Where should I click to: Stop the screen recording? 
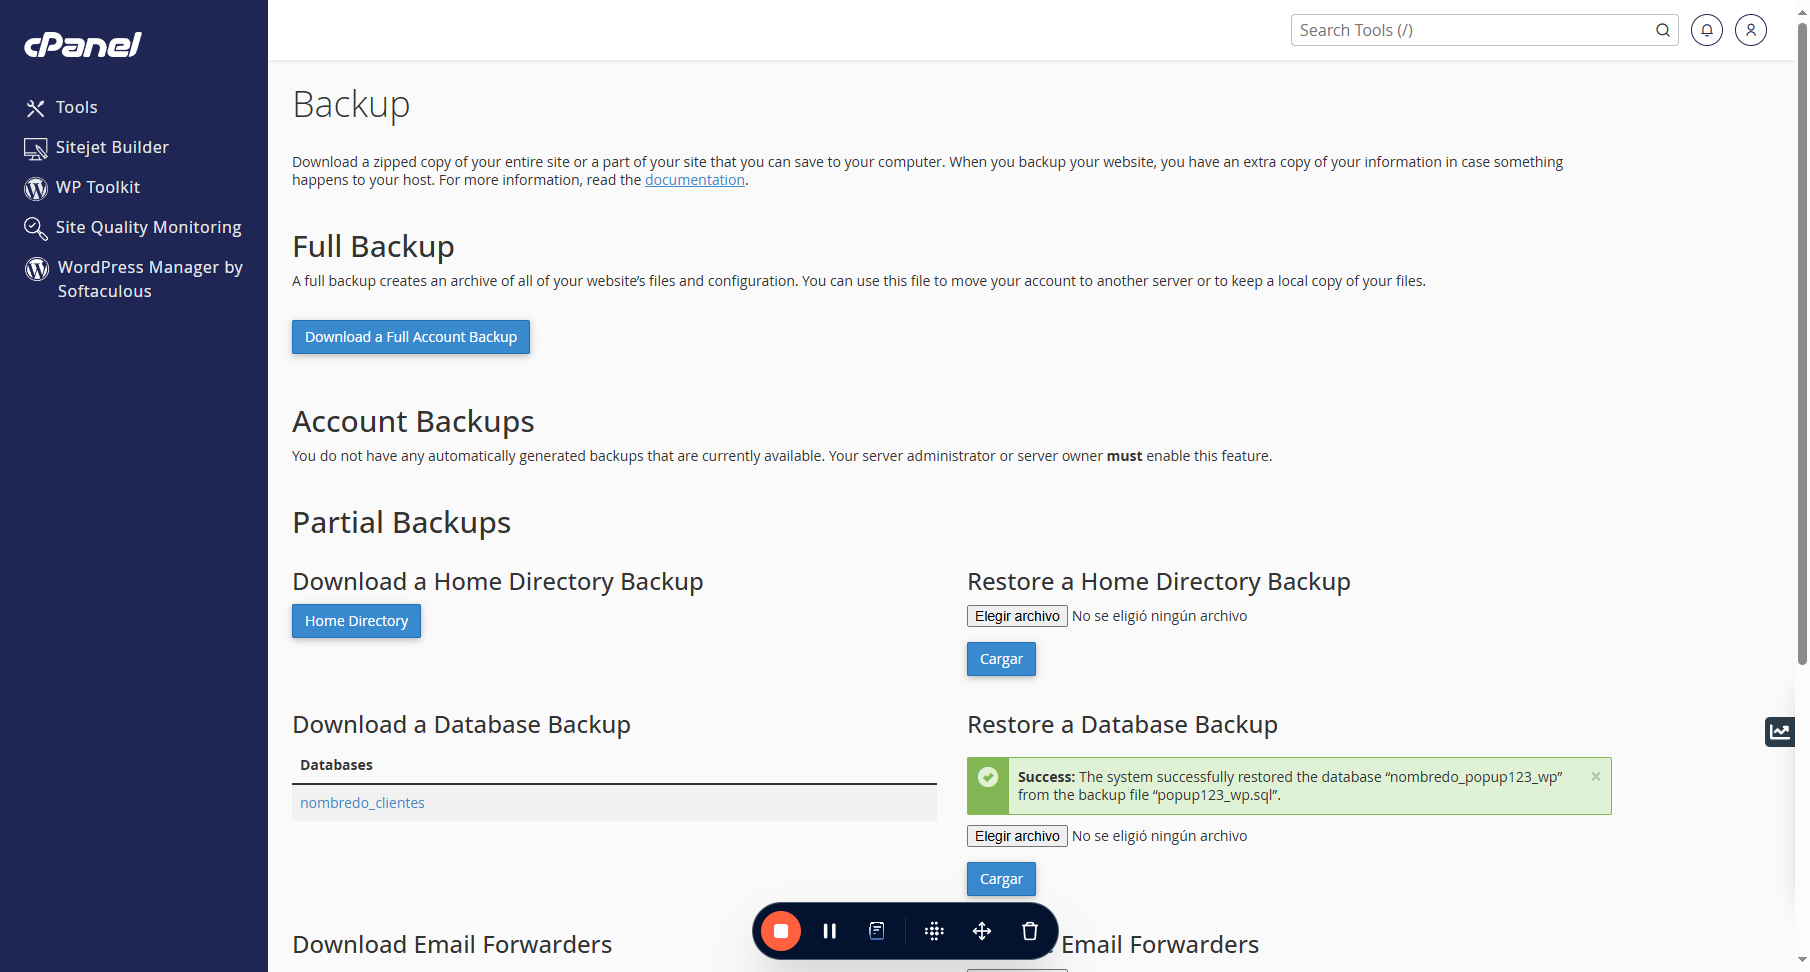(781, 931)
